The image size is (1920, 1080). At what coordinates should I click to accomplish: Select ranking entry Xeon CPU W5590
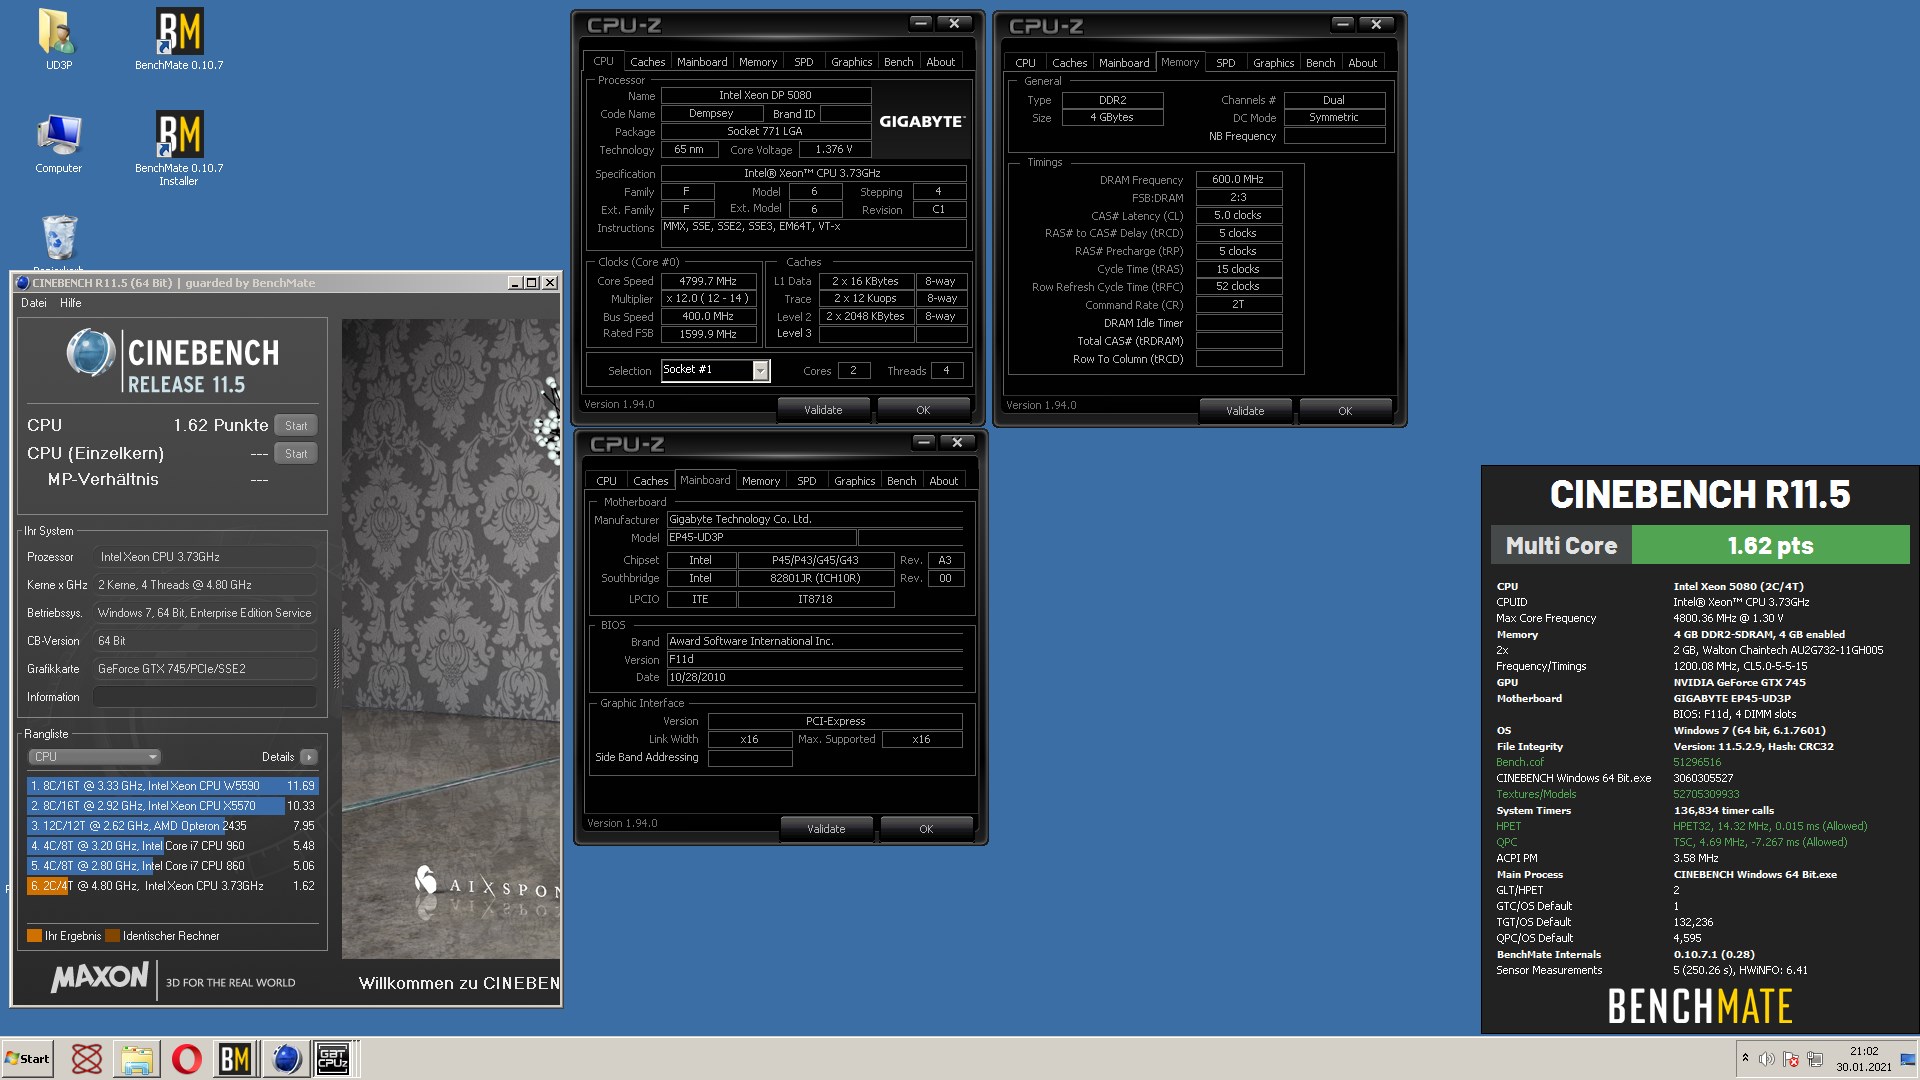click(173, 786)
